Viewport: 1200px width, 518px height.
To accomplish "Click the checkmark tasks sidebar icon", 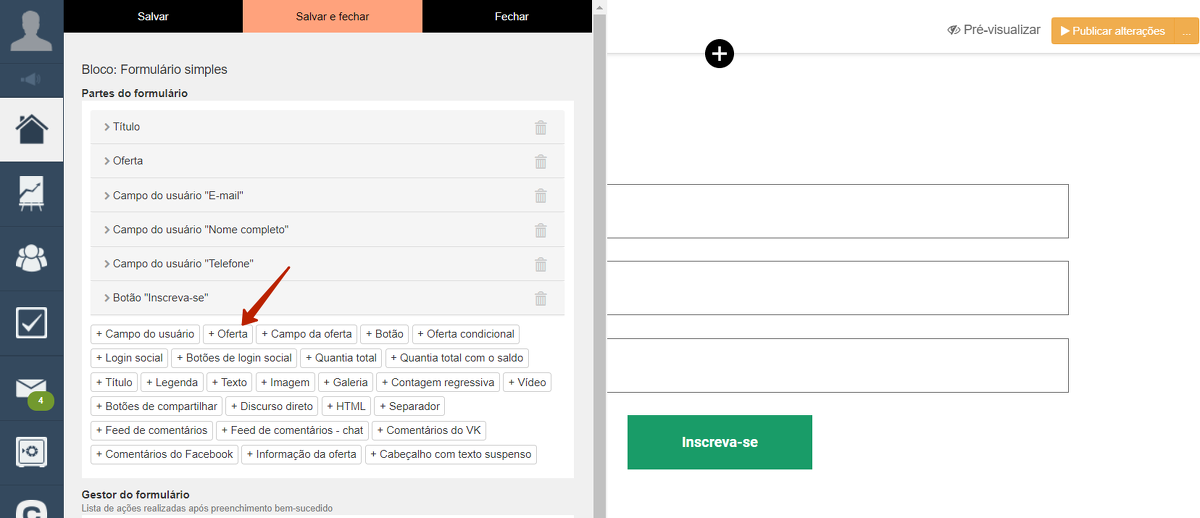I will (x=31, y=322).
